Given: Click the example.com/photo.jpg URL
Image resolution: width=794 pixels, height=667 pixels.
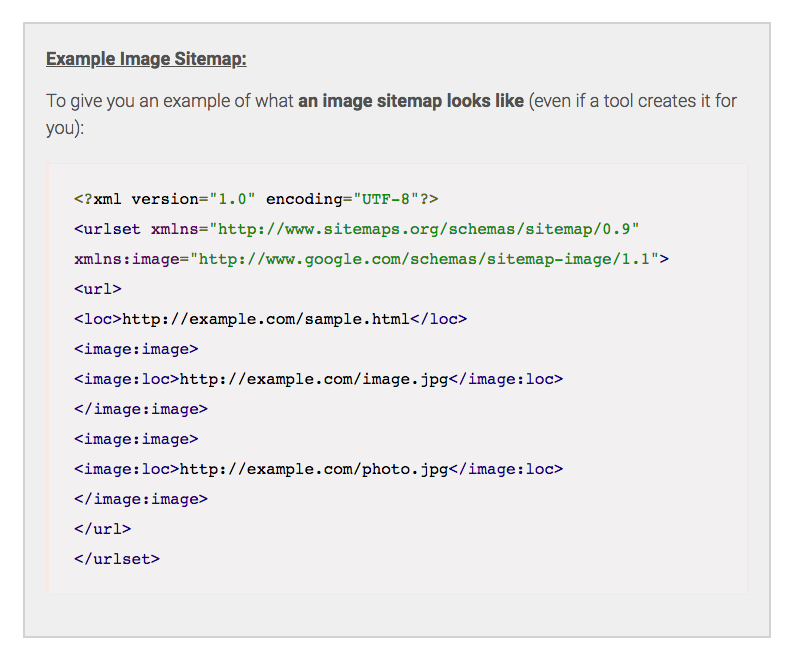Looking at the screenshot, I should 314,469.
